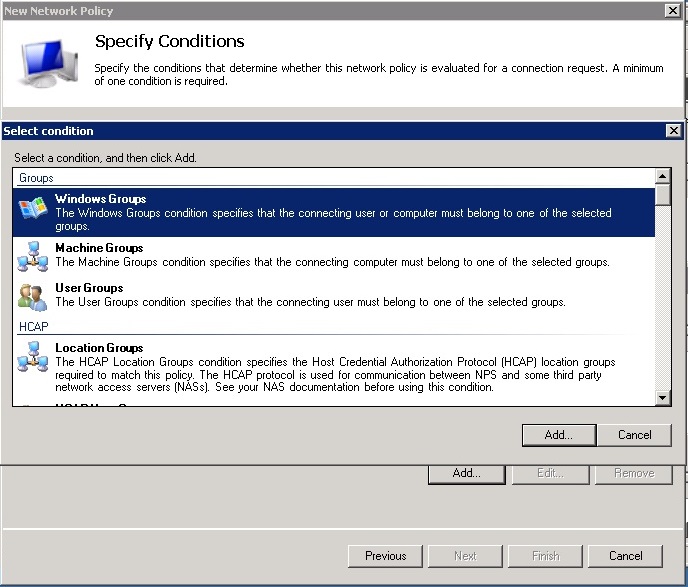Viewport: 688px width, 587px height.
Task: Cancel the Select condition dialog
Action: 634,435
